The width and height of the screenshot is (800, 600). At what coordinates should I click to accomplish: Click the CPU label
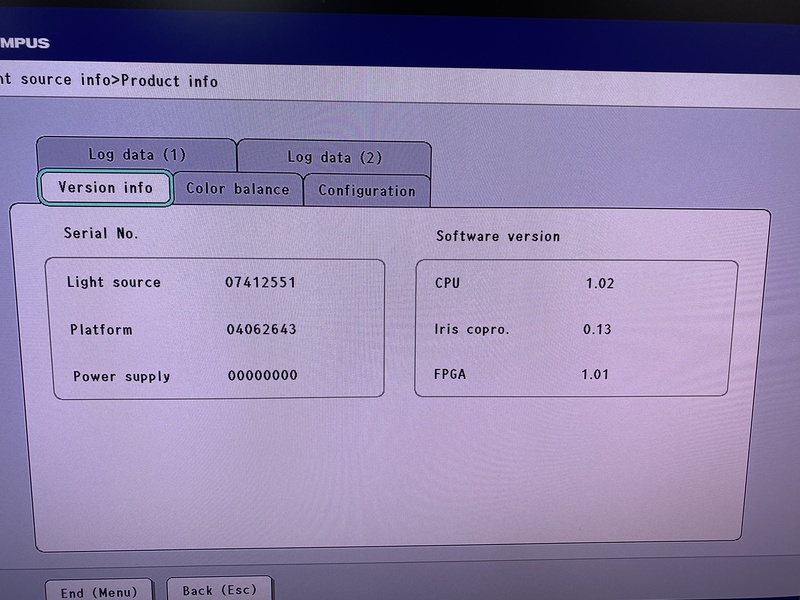coord(447,283)
